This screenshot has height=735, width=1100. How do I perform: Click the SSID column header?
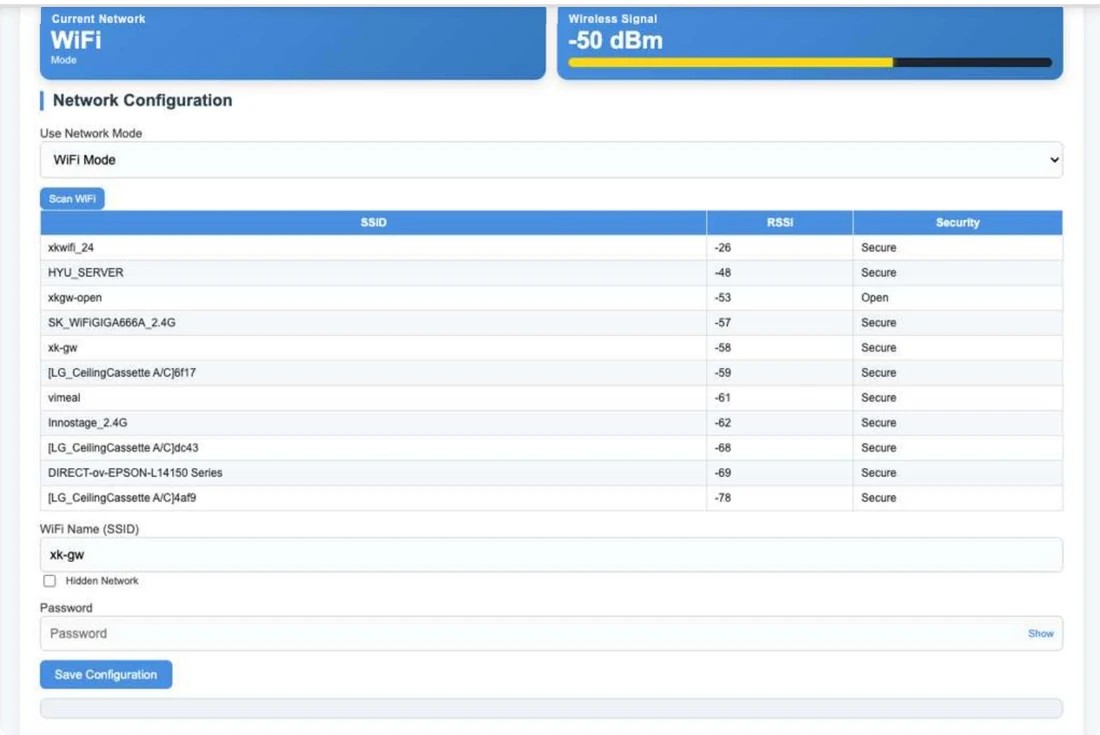[373, 222]
